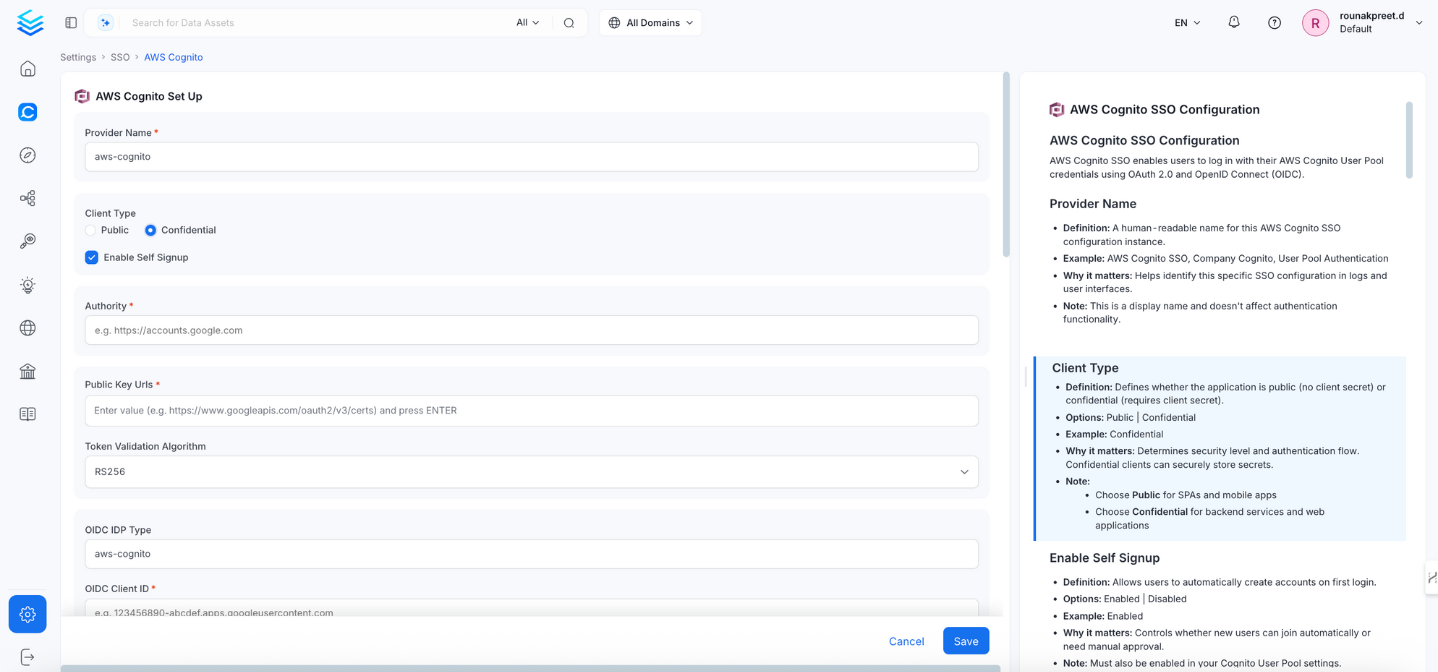Click the notifications bell icon
The width and height of the screenshot is (1438, 672).
coord(1234,22)
